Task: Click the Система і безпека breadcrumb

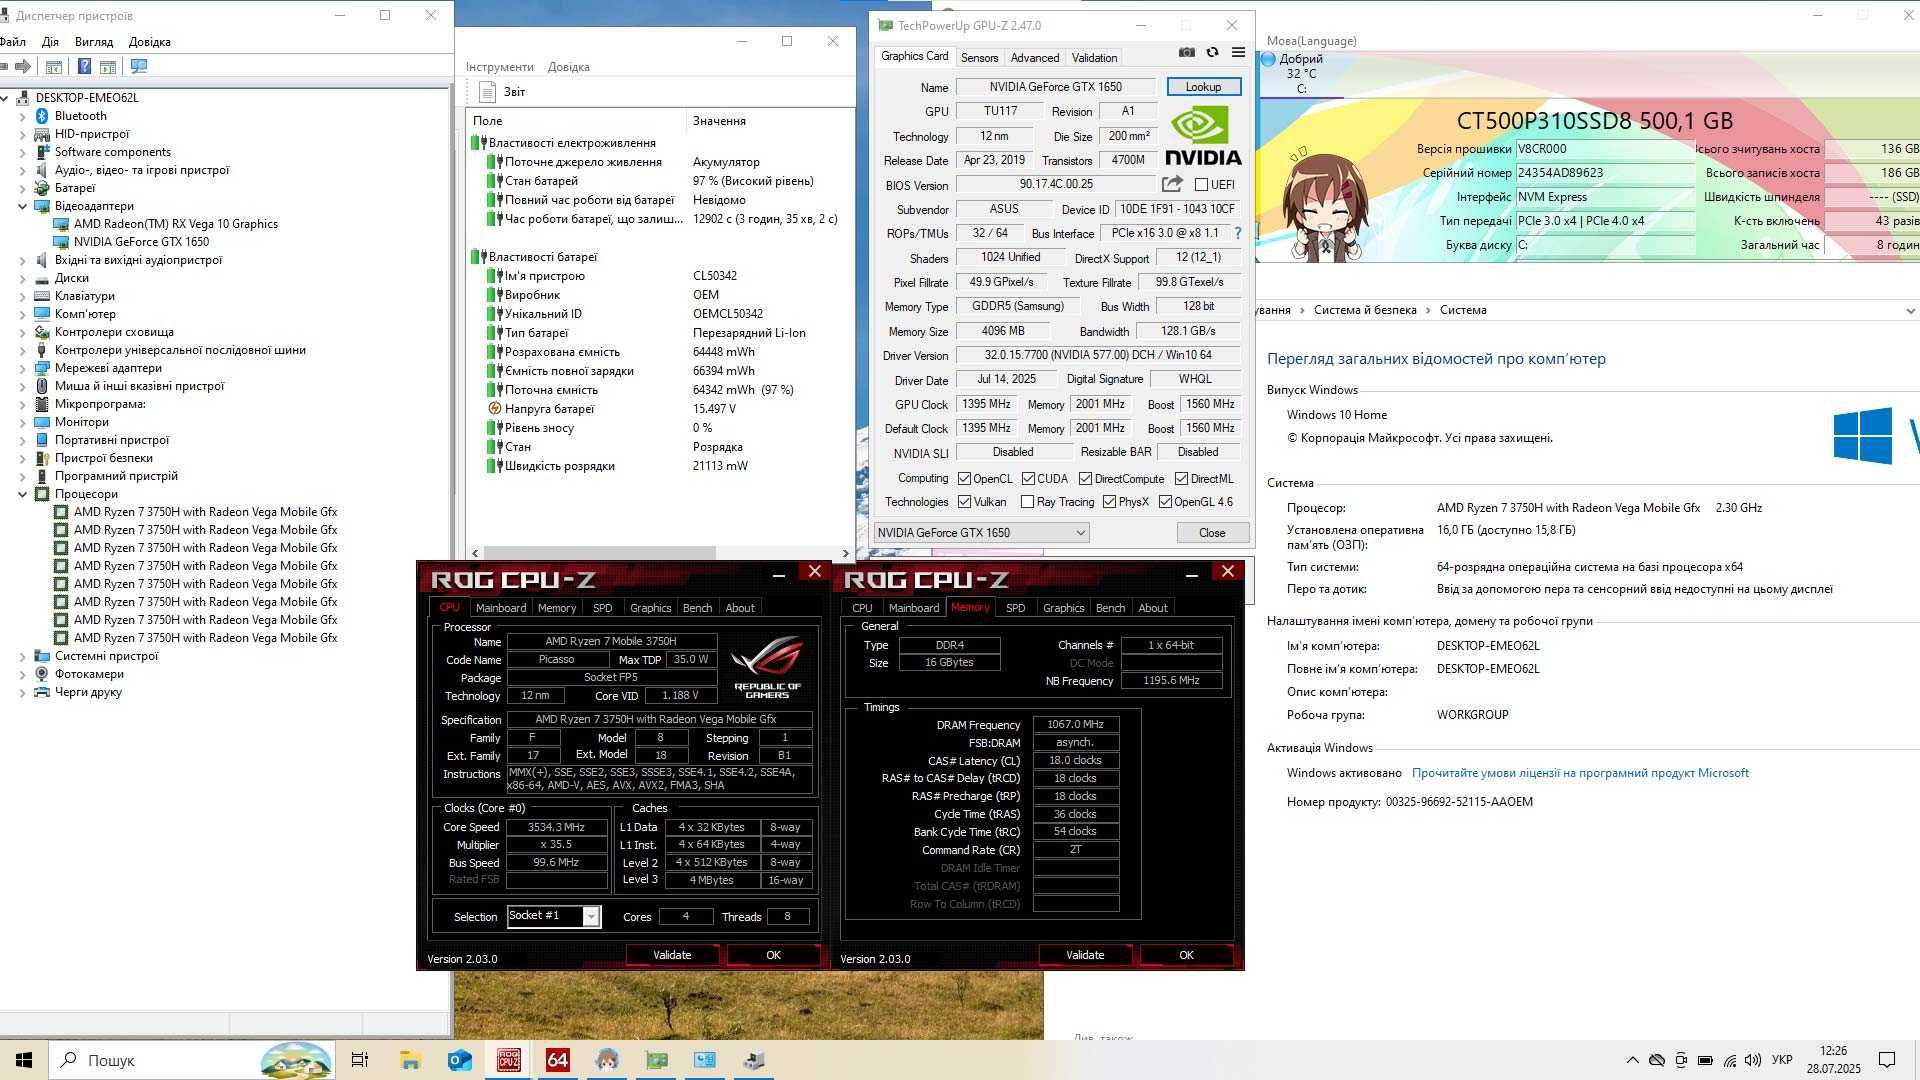Action: coord(1365,310)
